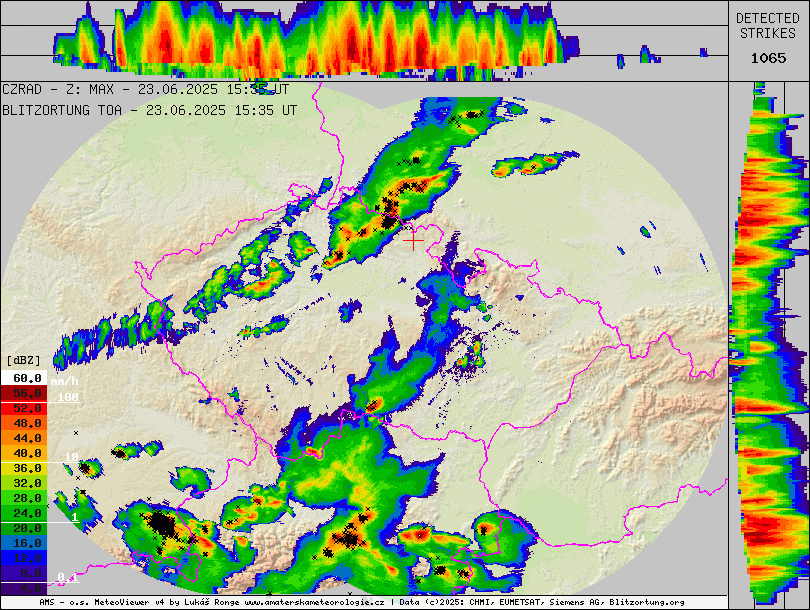Click the 8.0 dBZ indigo swatch

(24, 573)
